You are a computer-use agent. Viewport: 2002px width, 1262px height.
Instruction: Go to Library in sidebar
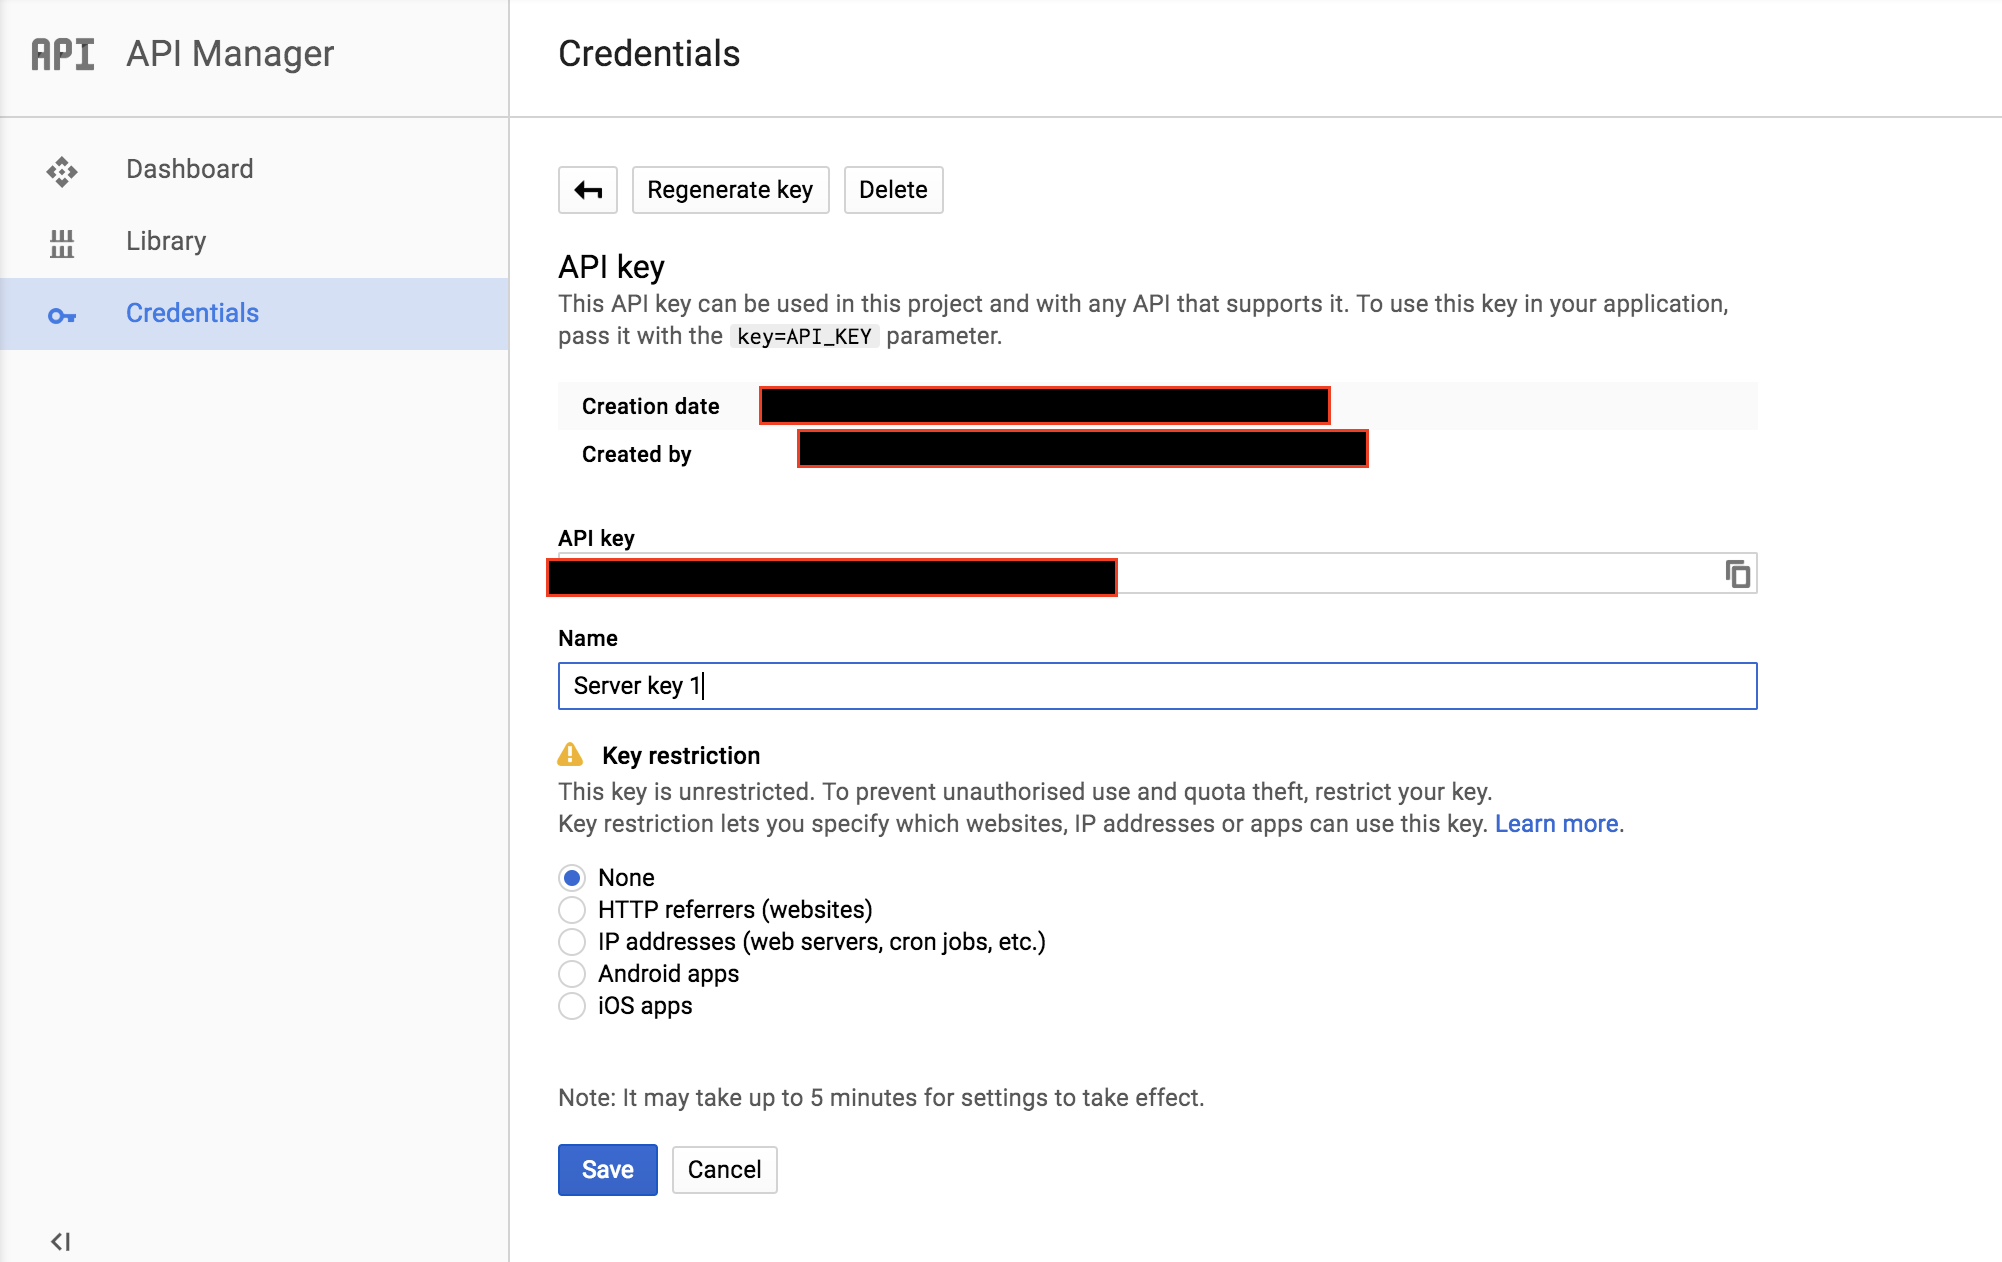[166, 241]
